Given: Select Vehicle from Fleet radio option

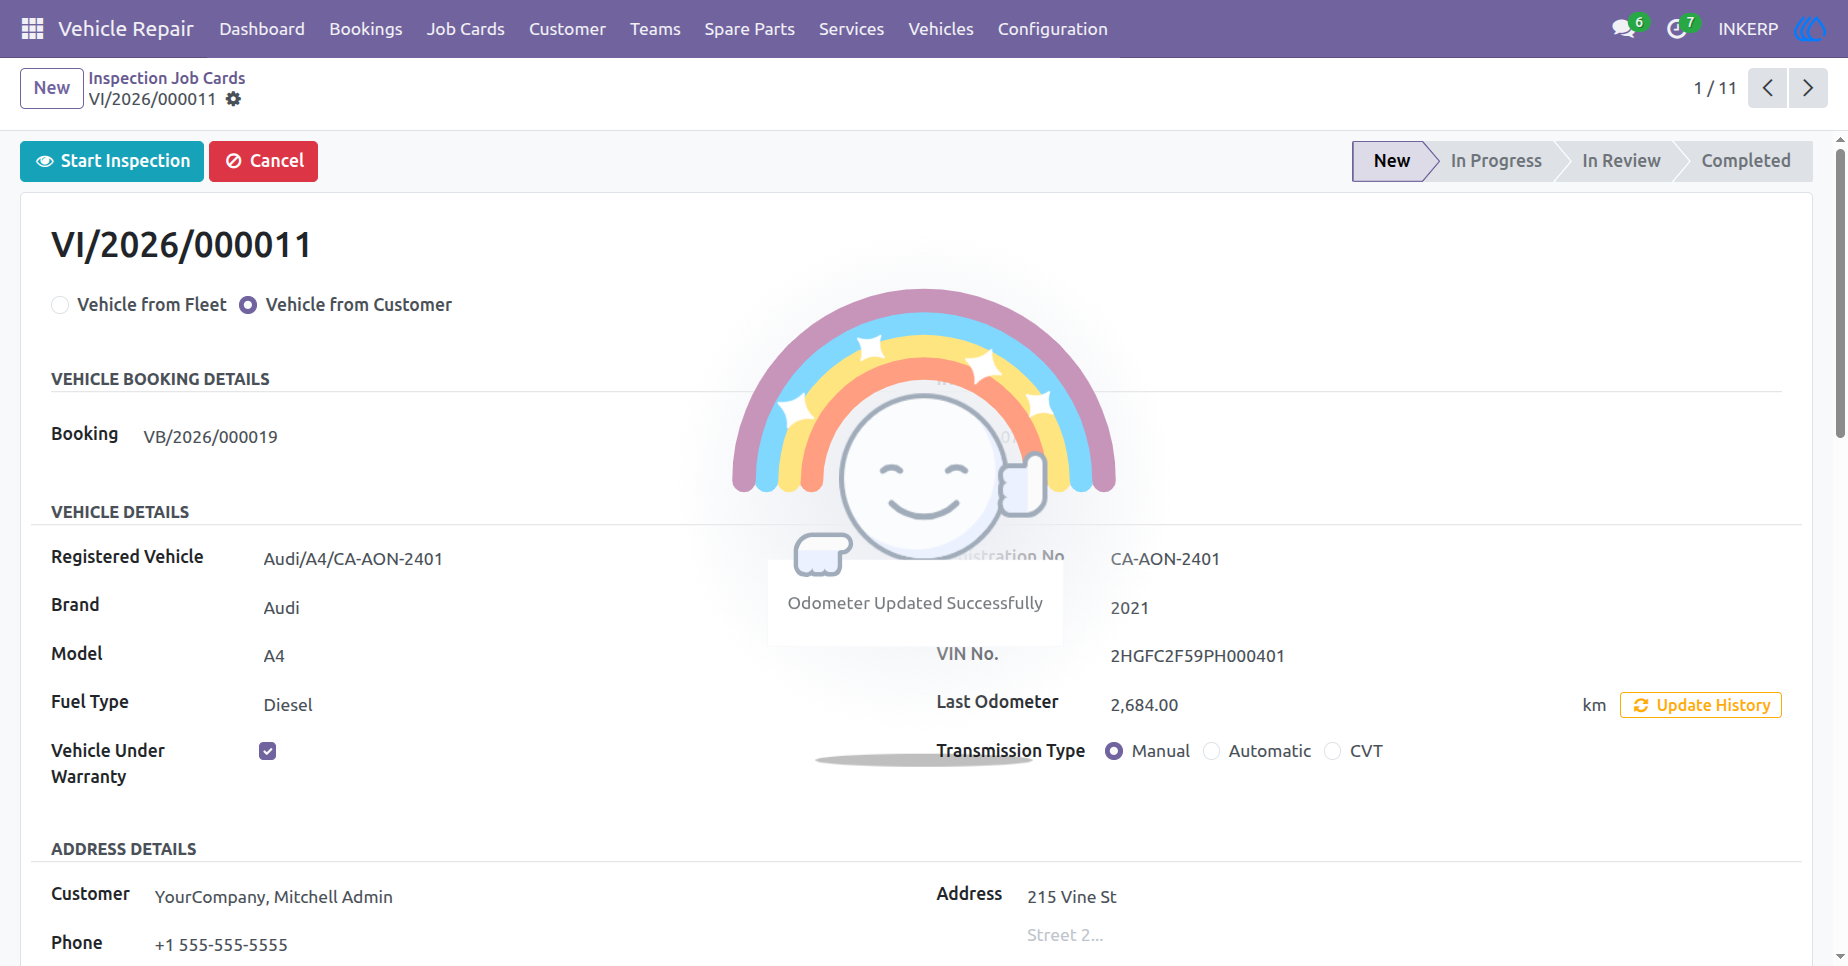Looking at the screenshot, I should (60, 305).
